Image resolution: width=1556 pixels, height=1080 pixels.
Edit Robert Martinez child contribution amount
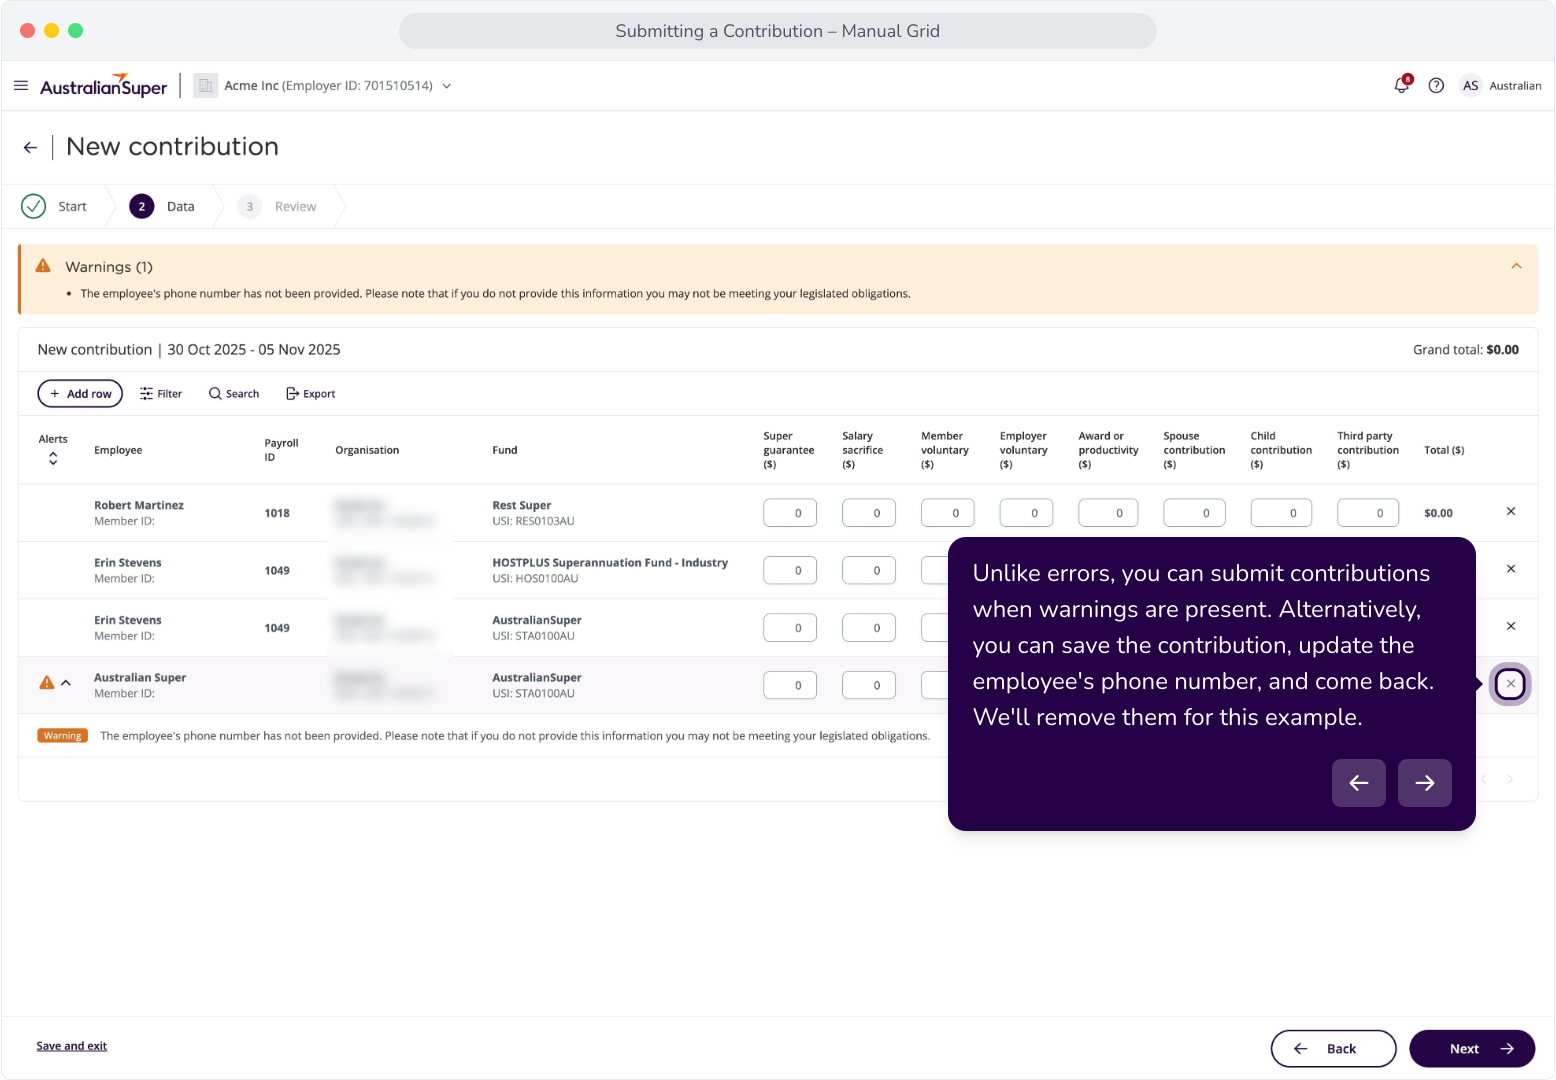pos(1282,513)
